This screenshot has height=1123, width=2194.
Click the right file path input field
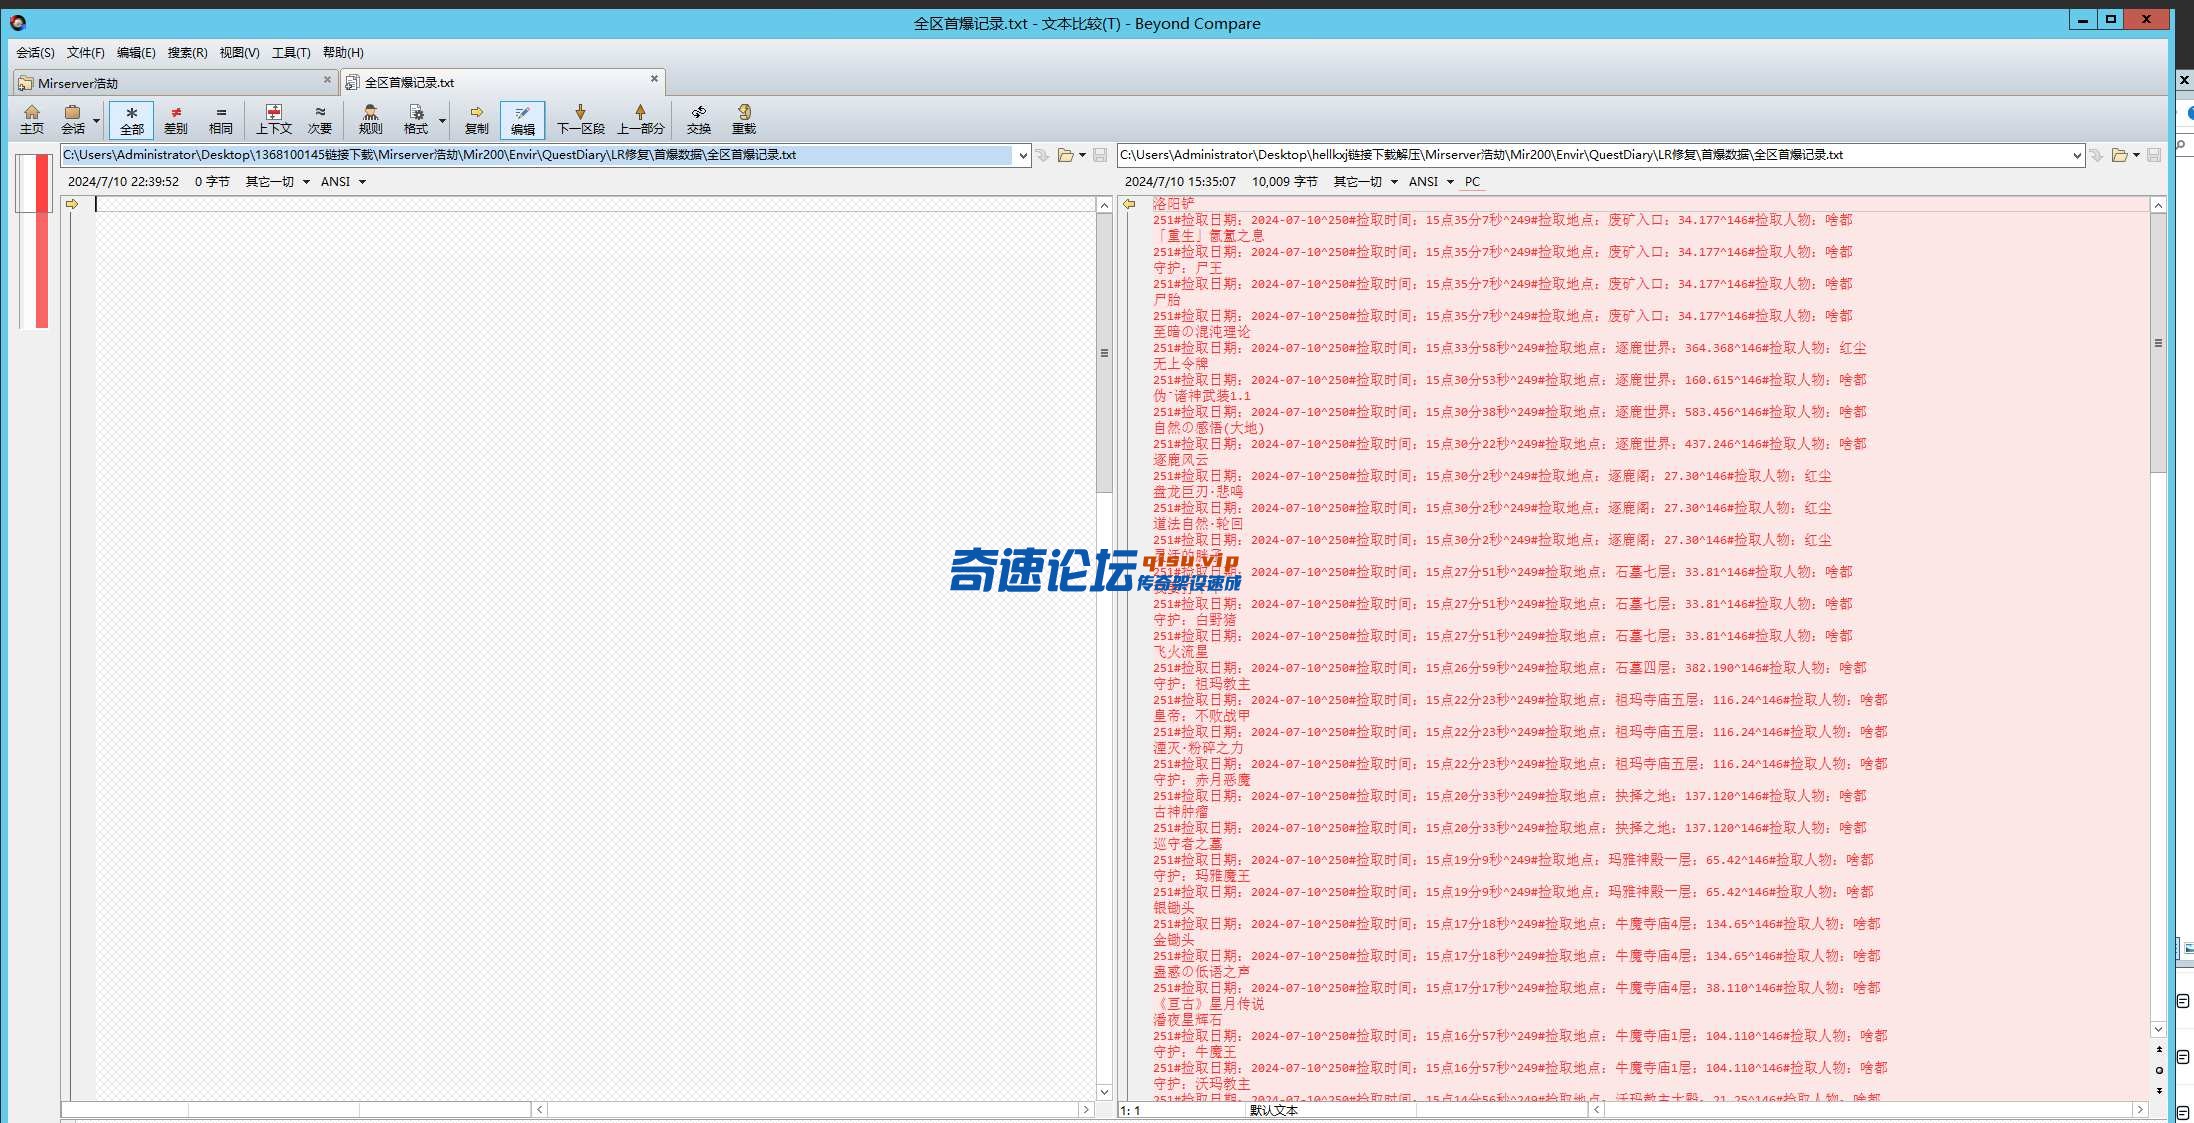(x=1593, y=155)
